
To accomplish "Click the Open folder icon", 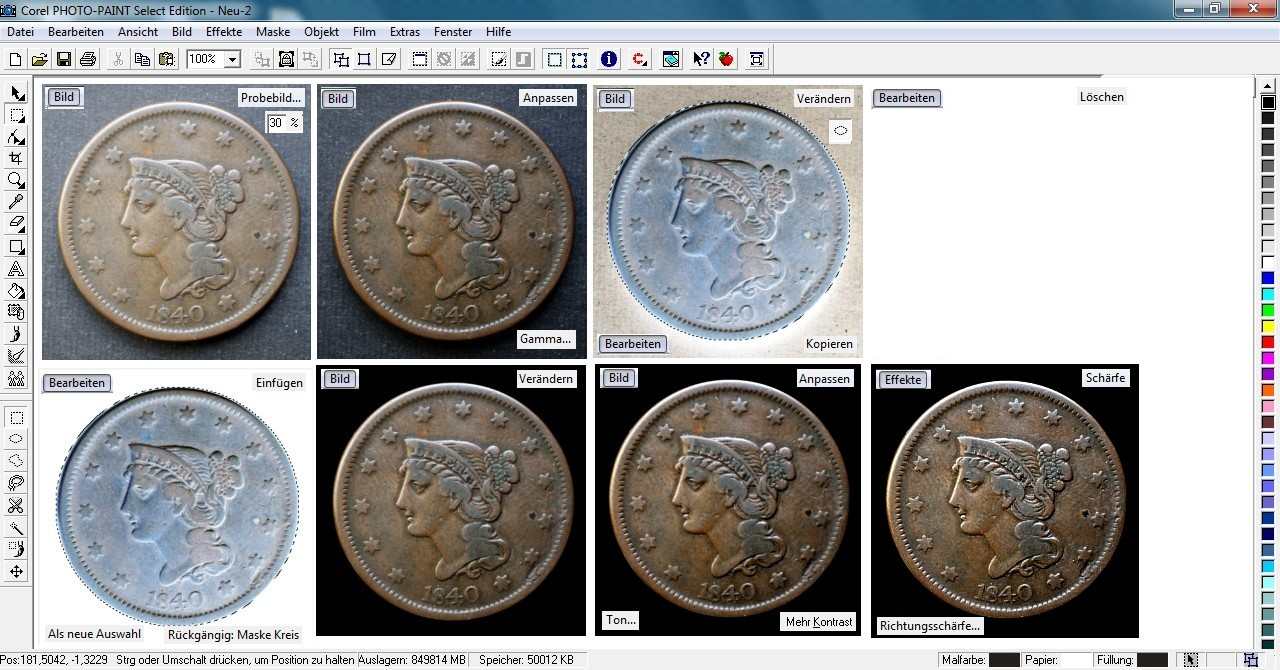I will click(x=39, y=60).
